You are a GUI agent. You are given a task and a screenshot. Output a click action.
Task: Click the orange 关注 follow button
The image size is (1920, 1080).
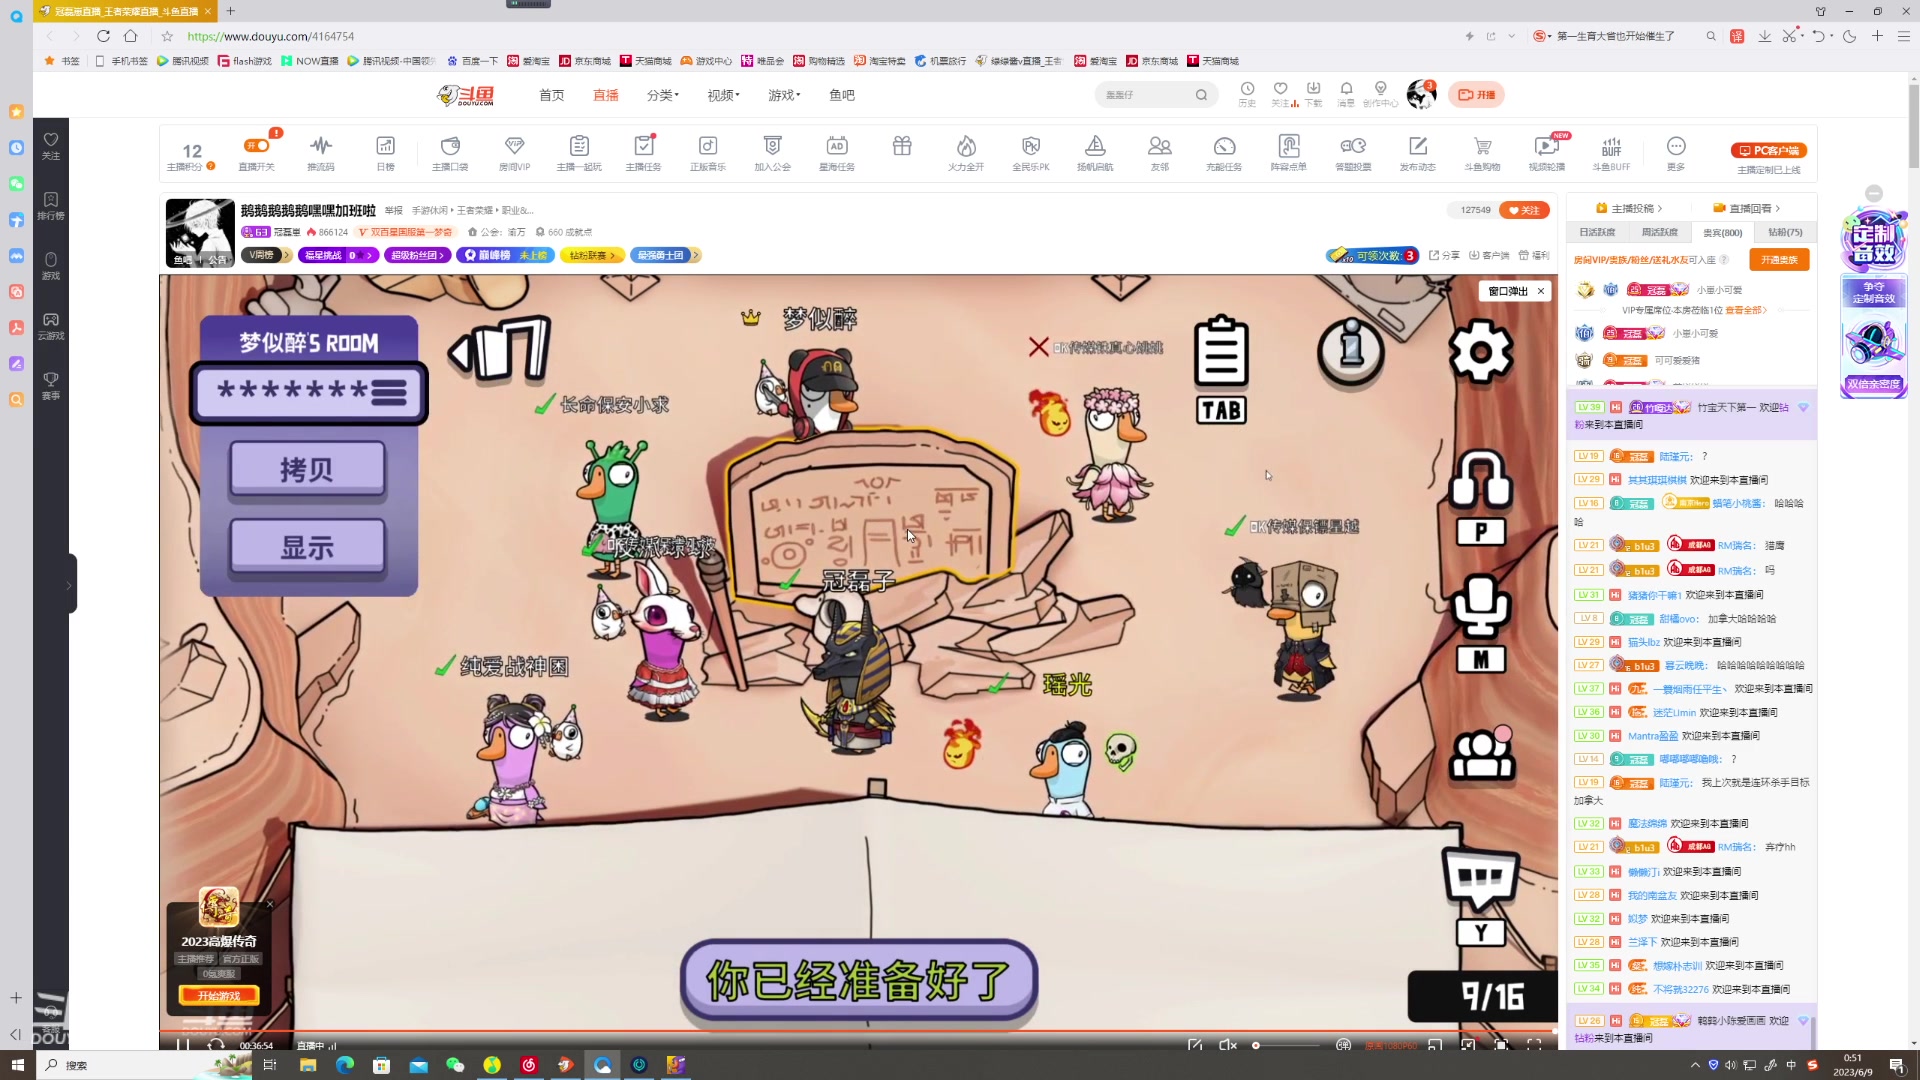click(1524, 210)
